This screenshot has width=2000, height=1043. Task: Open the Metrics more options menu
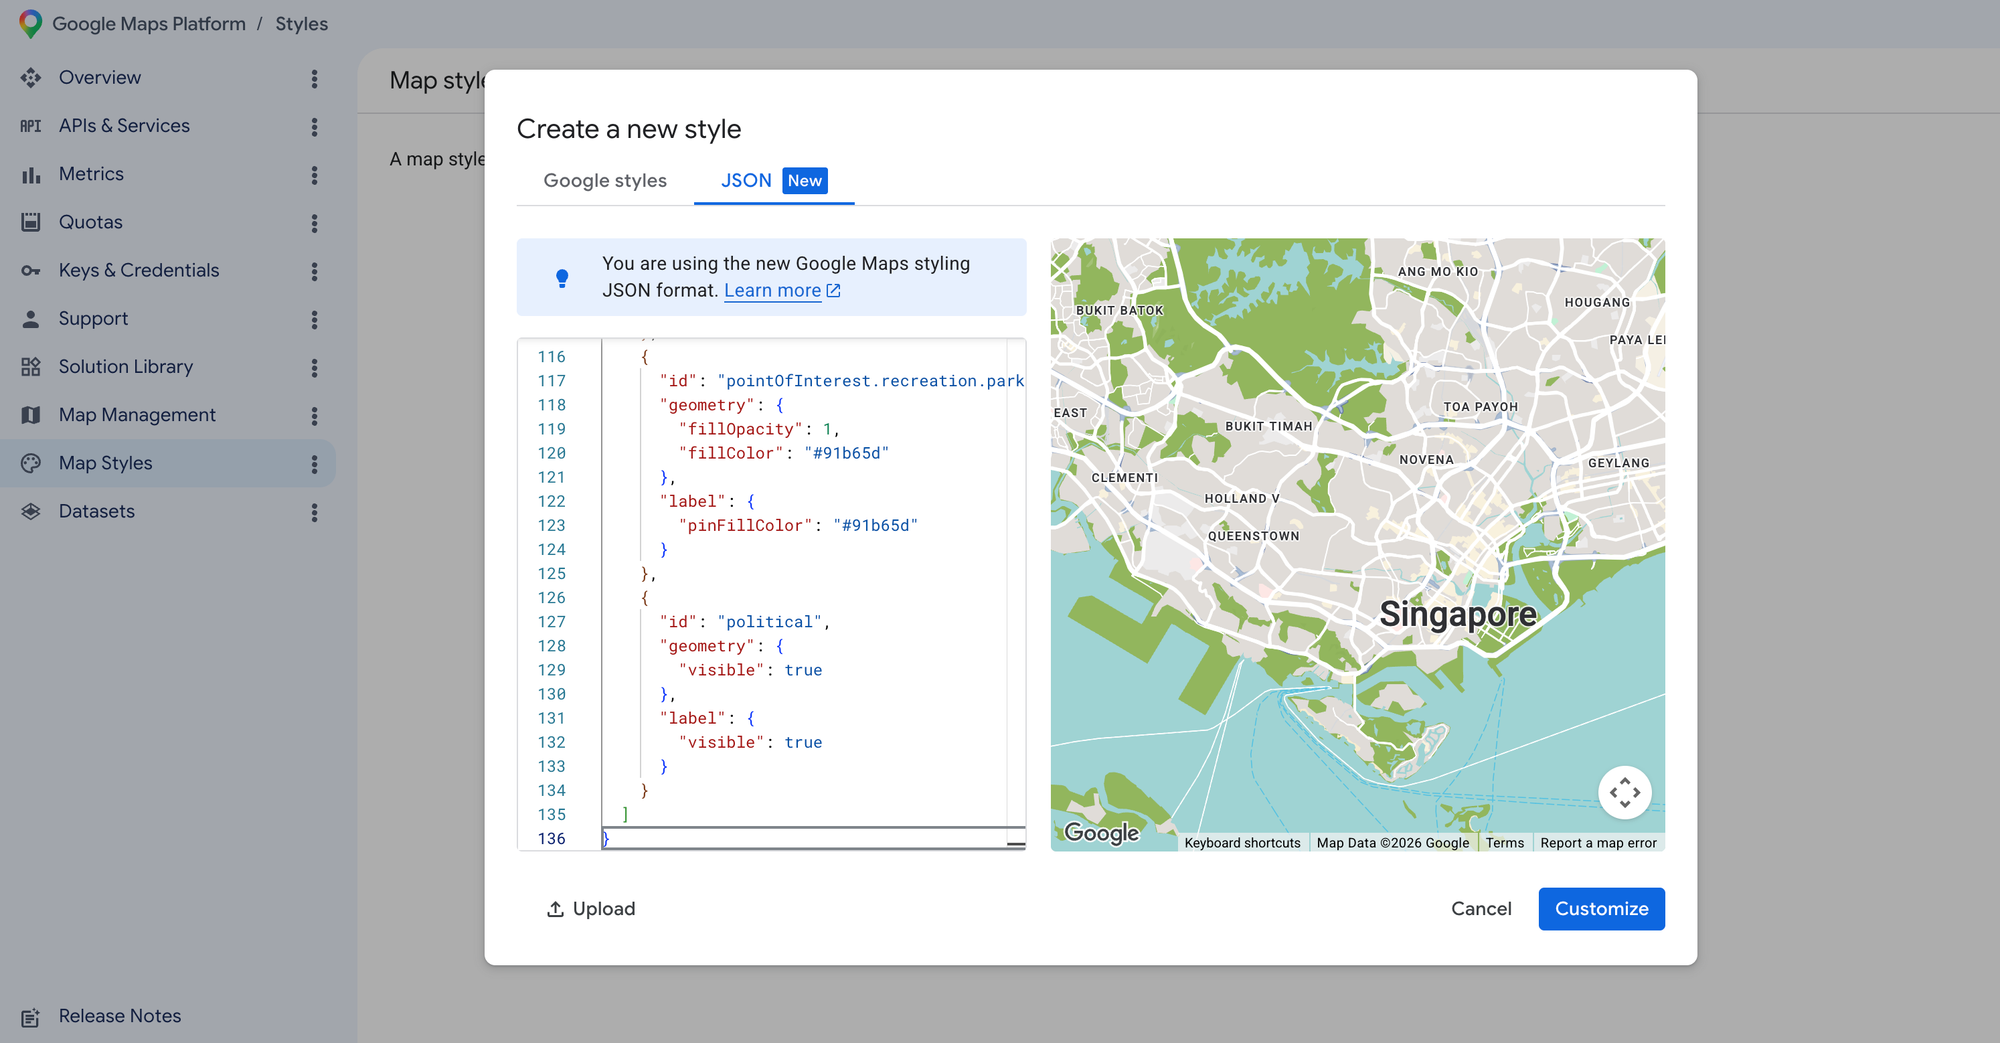point(314,175)
